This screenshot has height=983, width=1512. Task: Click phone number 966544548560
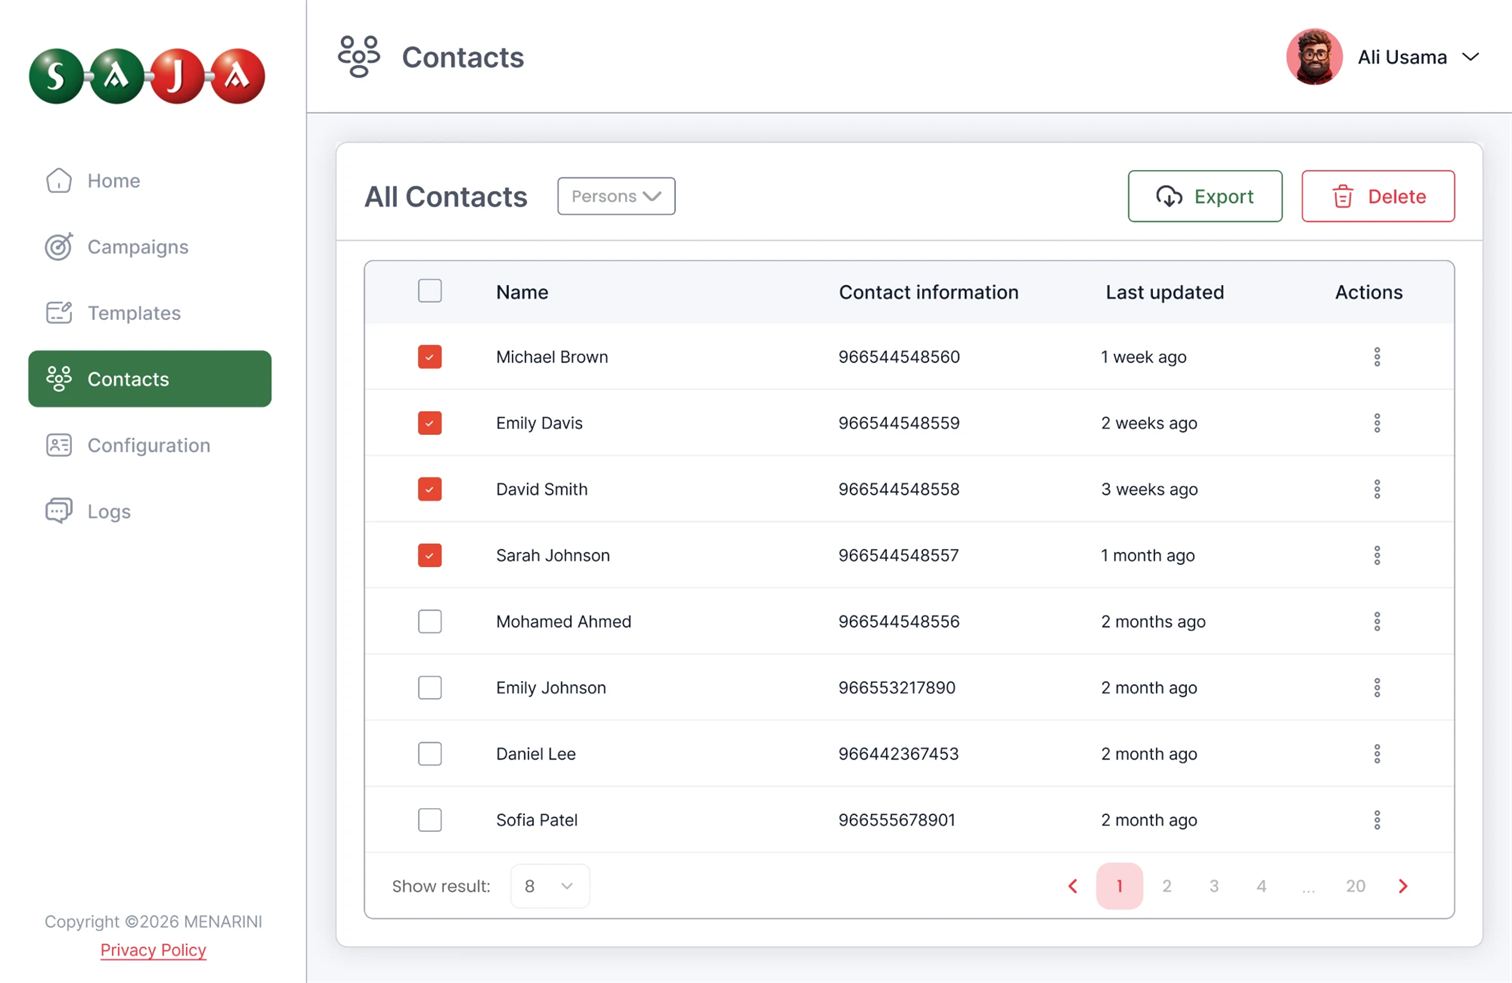coord(899,357)
